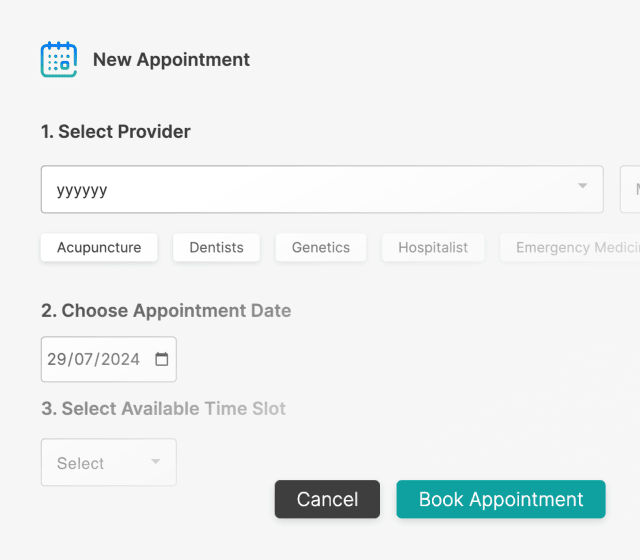Choose the Genetics specialty chip
This screenshot has width=640, height=560.
click(321, 247)
